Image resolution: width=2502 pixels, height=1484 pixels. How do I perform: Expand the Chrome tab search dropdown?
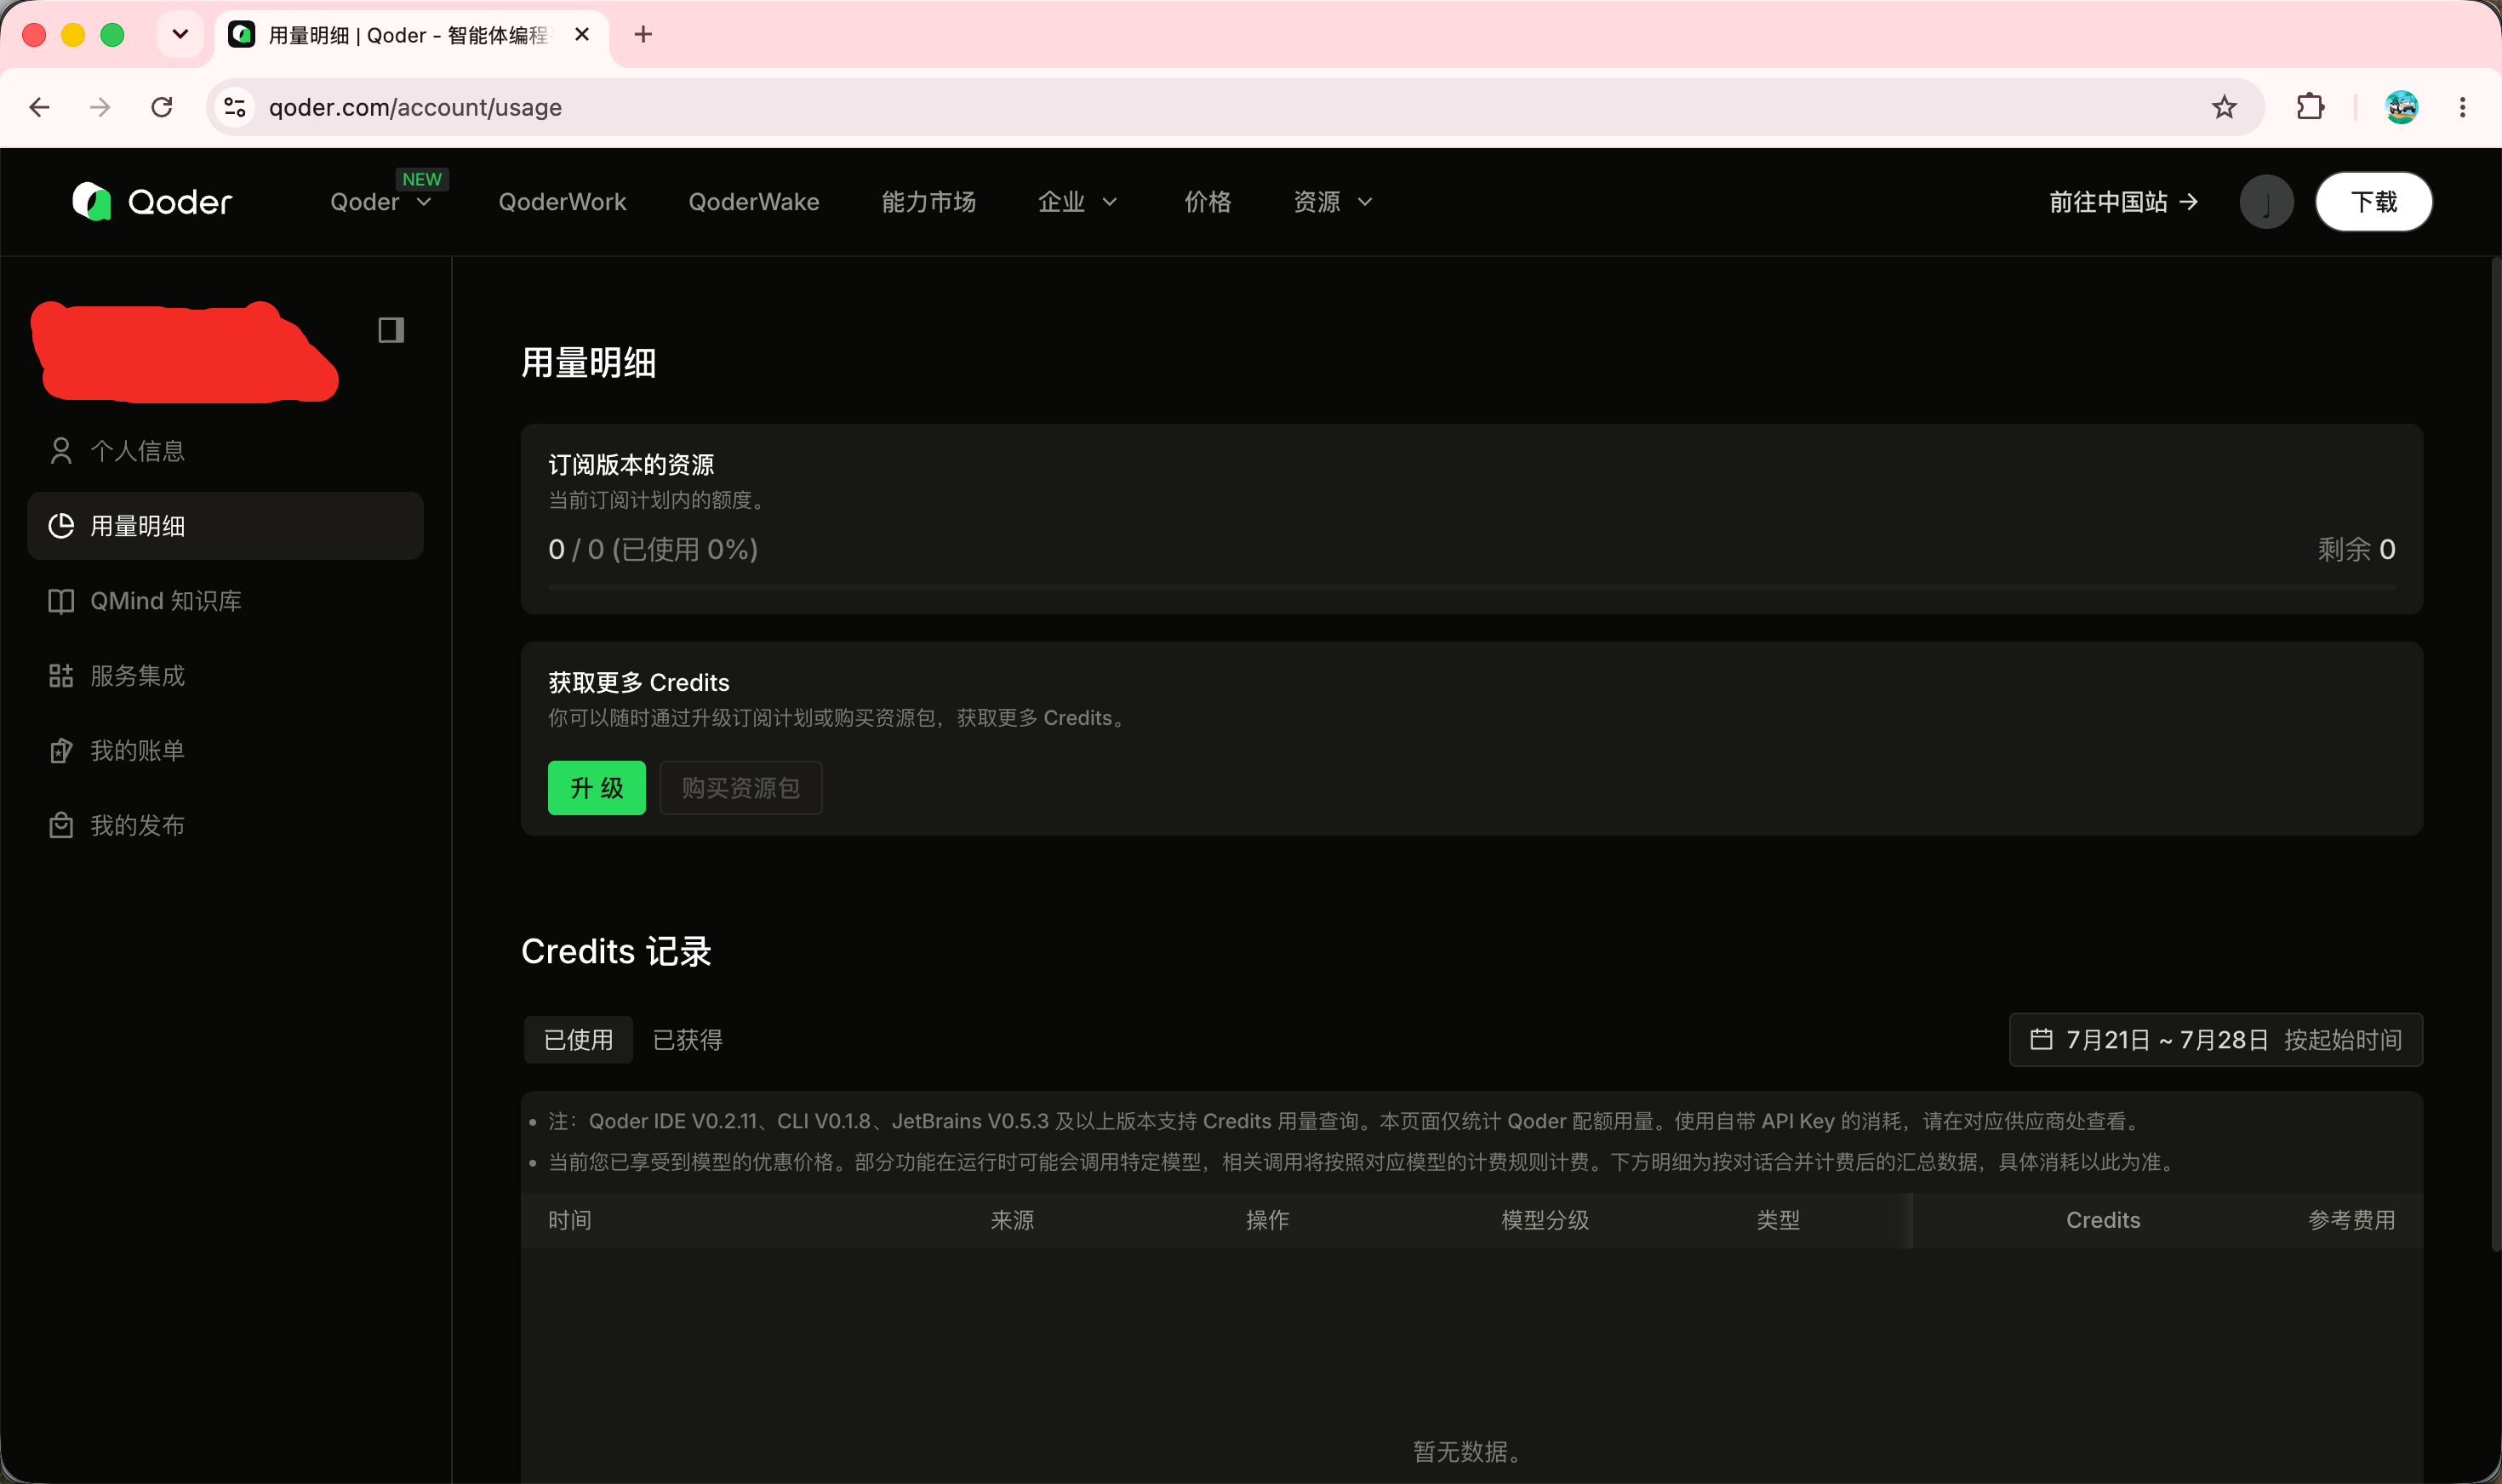(180, 35)
